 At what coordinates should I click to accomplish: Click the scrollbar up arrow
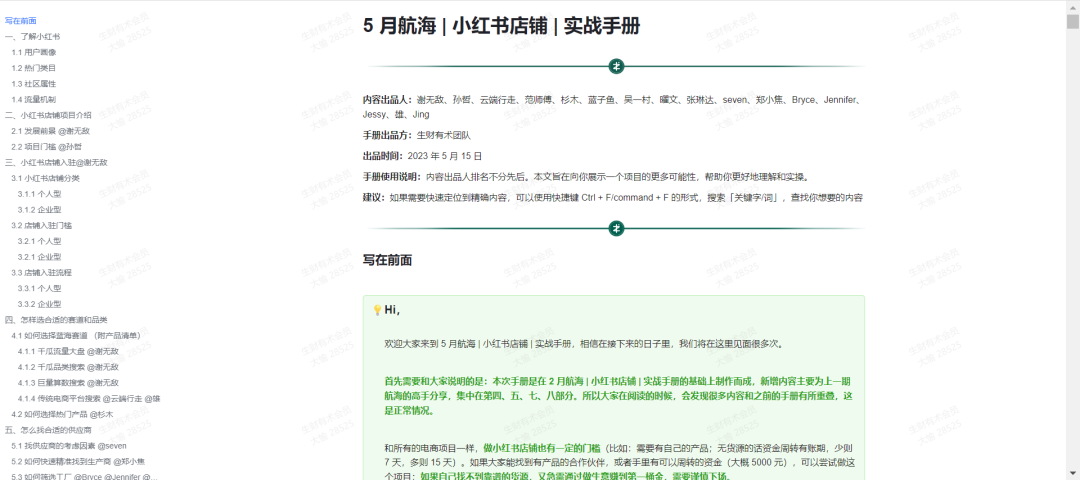point(1072,6)
